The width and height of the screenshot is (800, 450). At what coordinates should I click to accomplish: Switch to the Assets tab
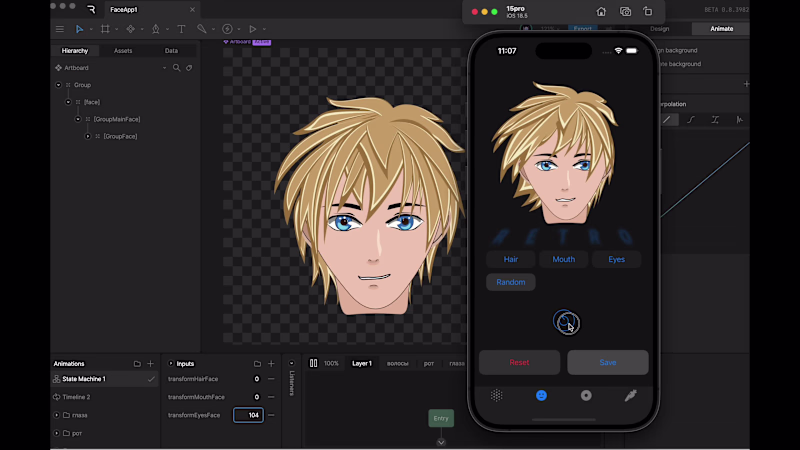123,51
